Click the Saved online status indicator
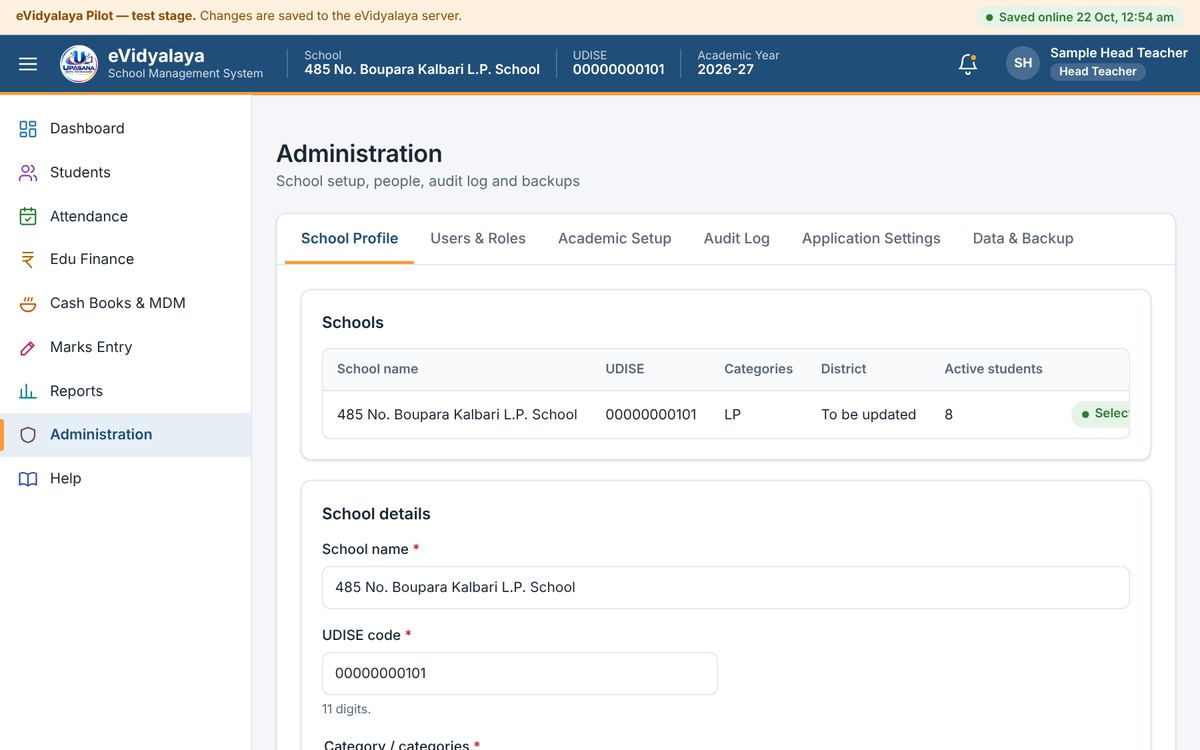The height and width of the screenshot is (750, 1200). [1079, 17]
